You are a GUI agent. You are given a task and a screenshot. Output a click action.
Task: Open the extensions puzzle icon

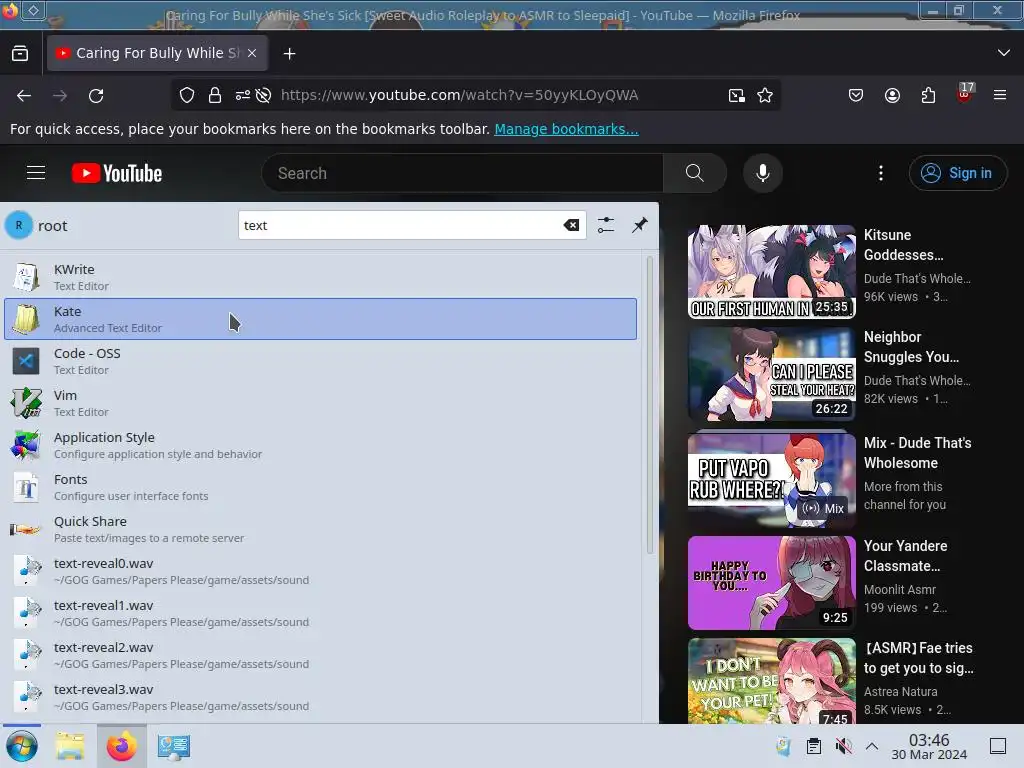928,95
